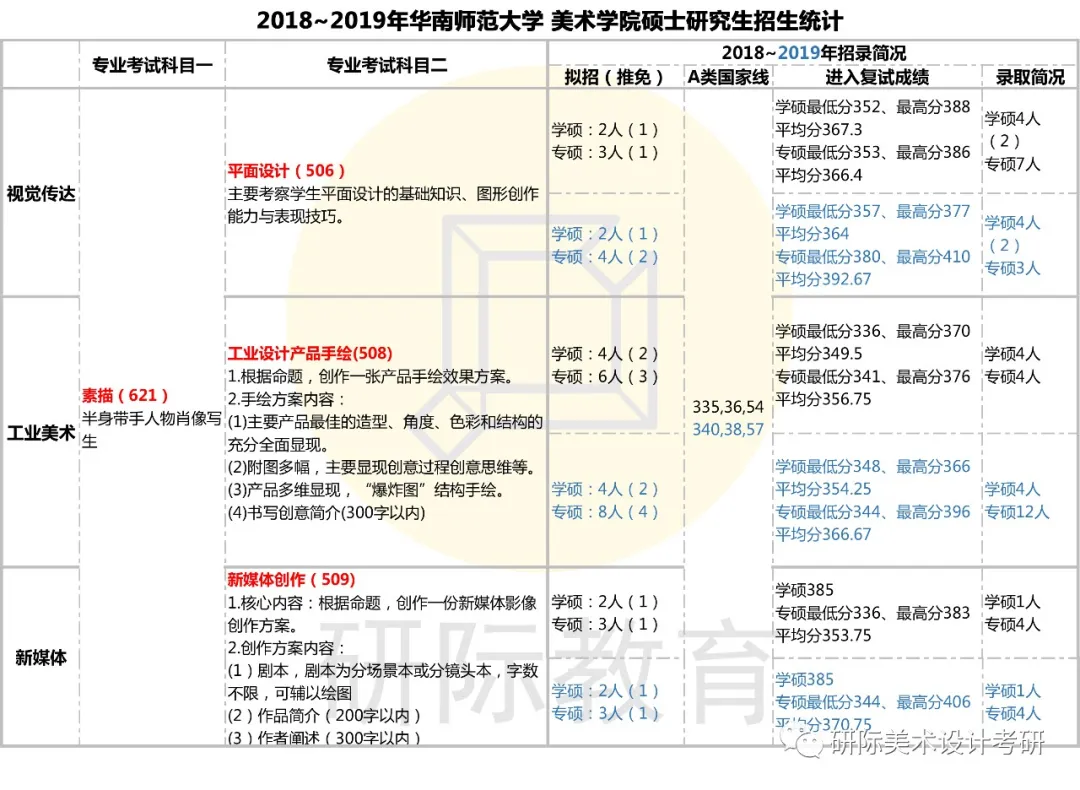
Task: Click the 'A类国家线' column header
Action: tap(728, 77)
